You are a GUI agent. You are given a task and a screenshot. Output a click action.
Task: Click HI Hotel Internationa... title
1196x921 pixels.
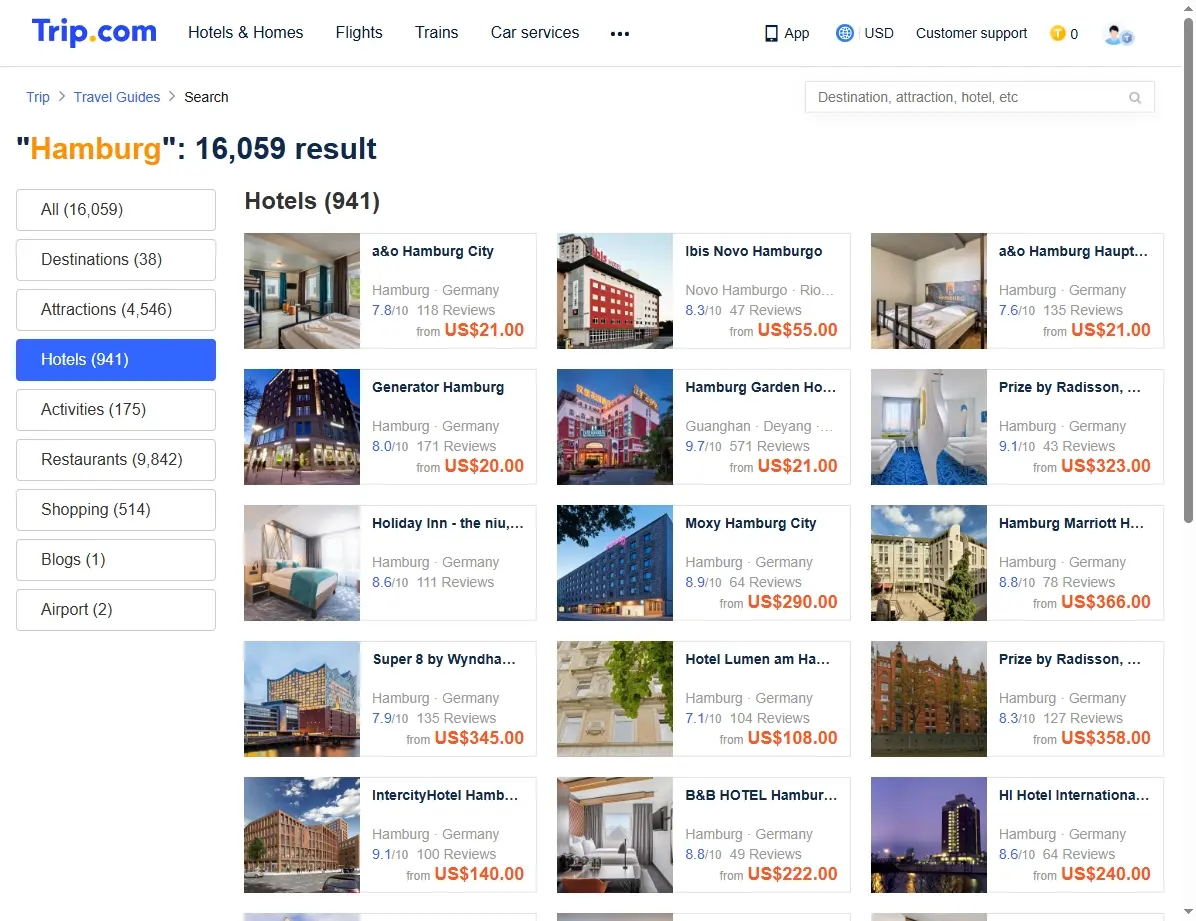pyautogui.click(x=1074, y=795)
